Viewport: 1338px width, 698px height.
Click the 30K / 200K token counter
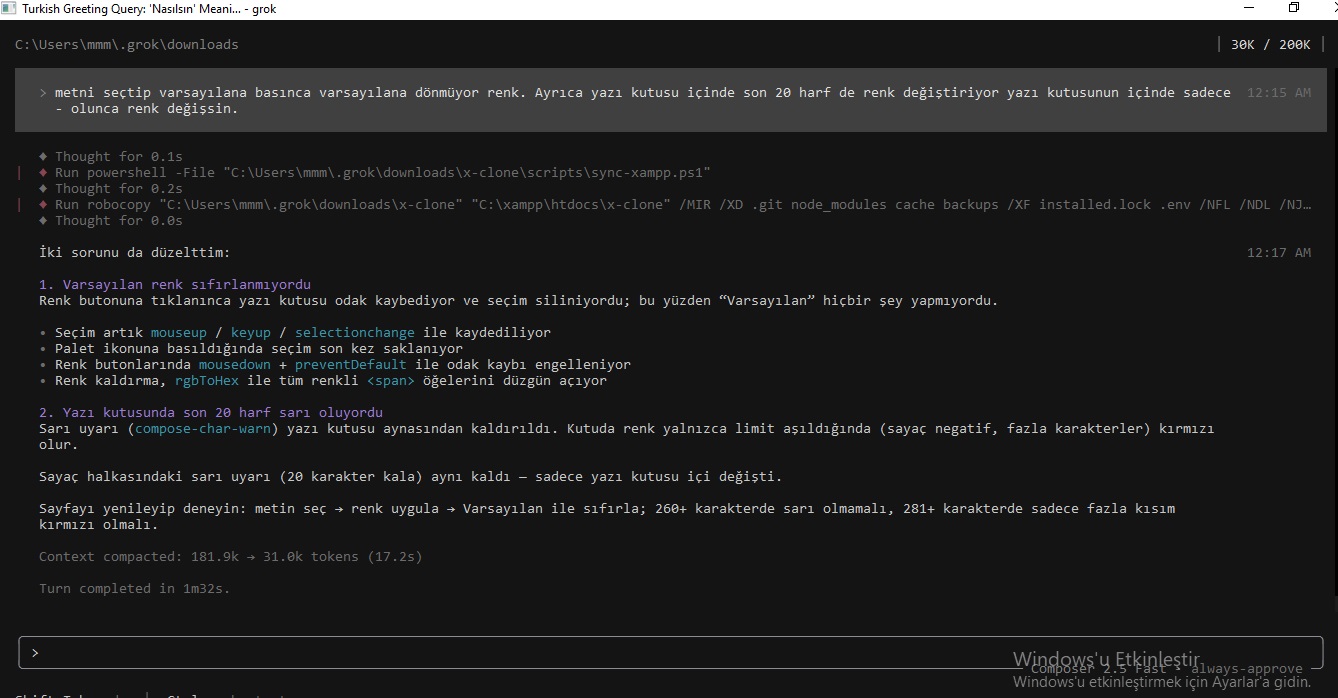click(1270, 45)
